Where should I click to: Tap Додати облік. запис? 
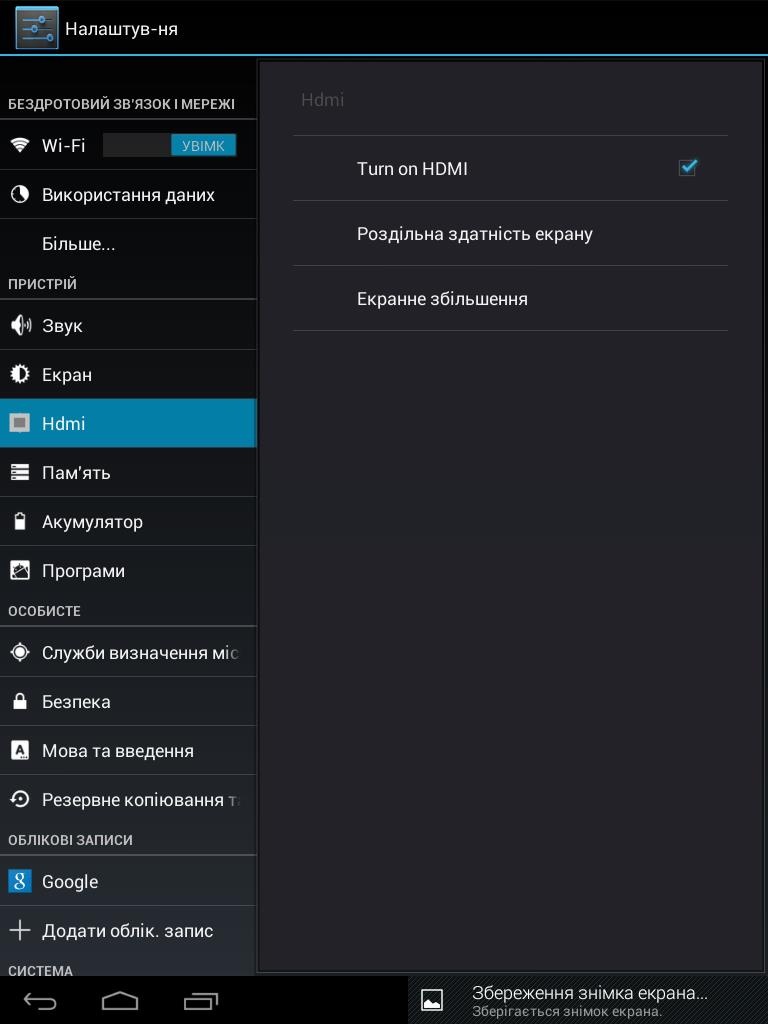coord(128,931)
